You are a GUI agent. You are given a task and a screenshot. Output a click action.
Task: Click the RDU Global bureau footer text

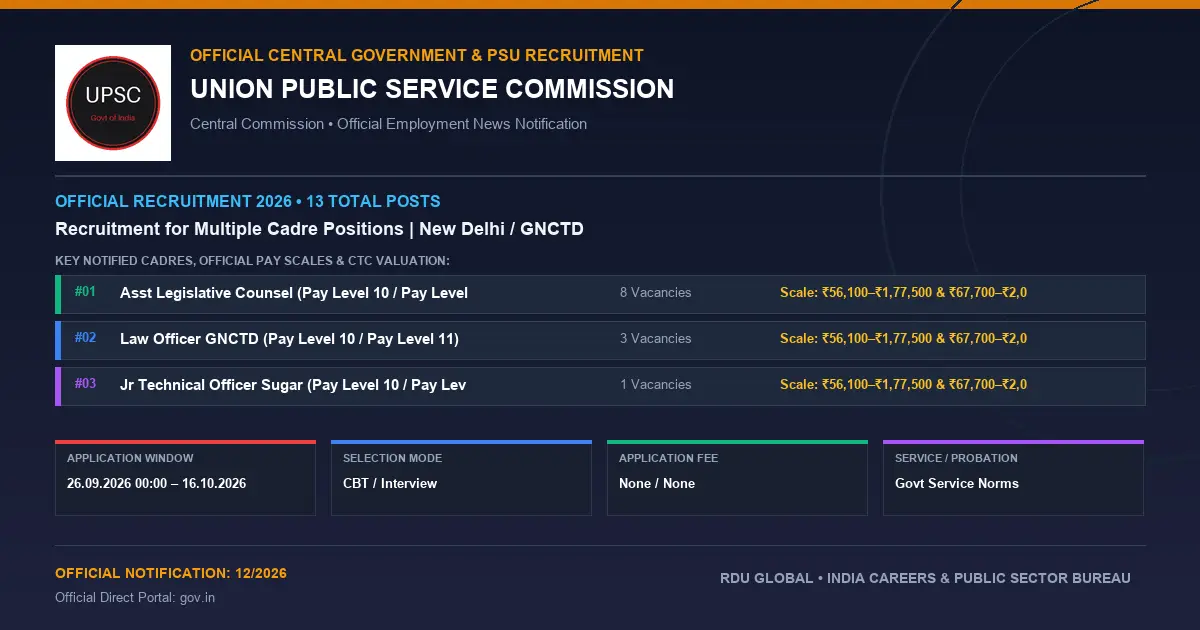925,578
